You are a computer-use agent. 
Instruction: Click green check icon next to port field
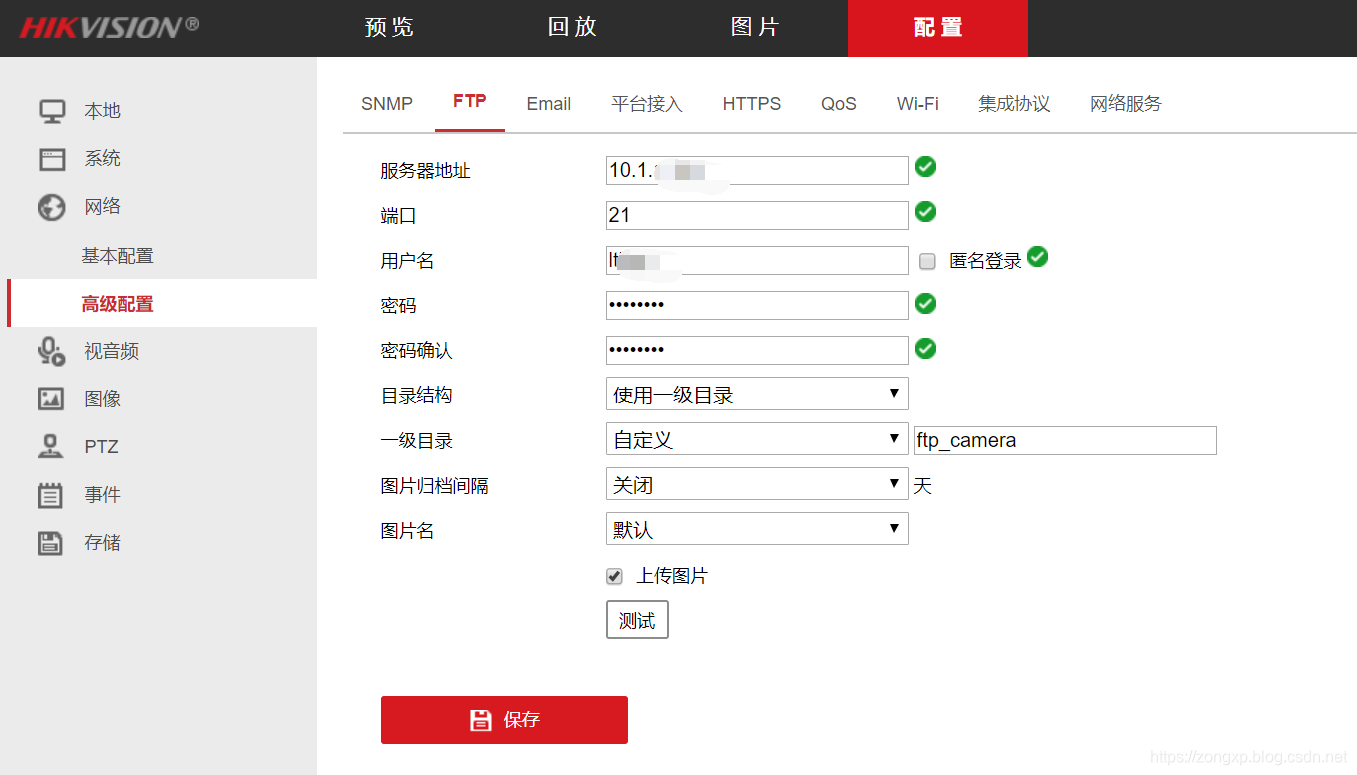tap(926, 212)
